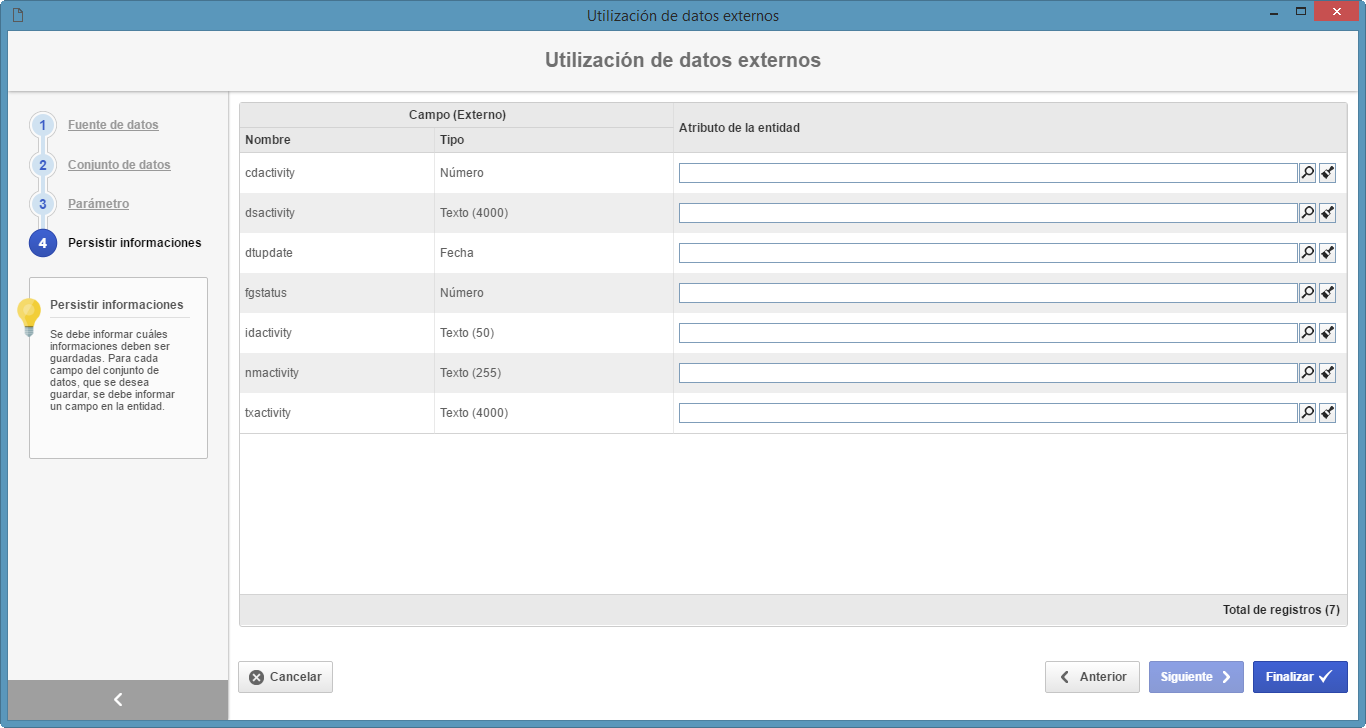Click the step 1 circle in the wizard
Screen dimensions: 1366x728
point(43,125)
